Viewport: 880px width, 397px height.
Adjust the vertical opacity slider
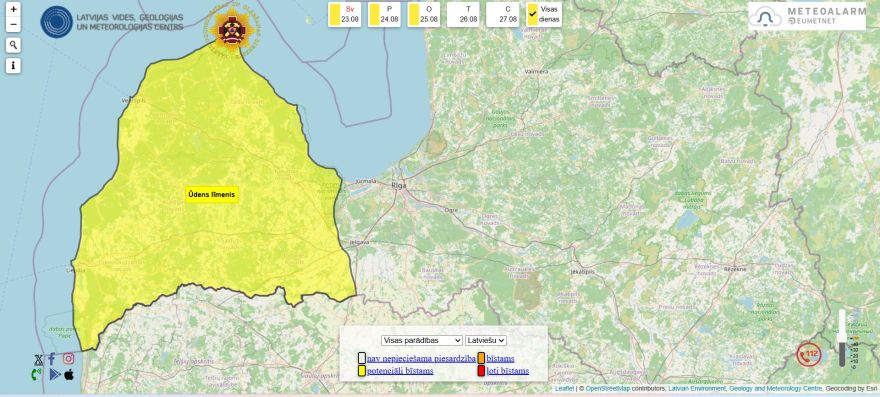[842, 339]
